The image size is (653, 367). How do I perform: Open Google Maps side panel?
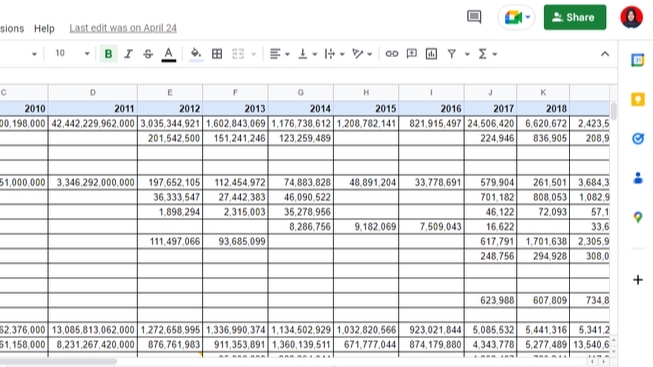[x=638, y=217]
